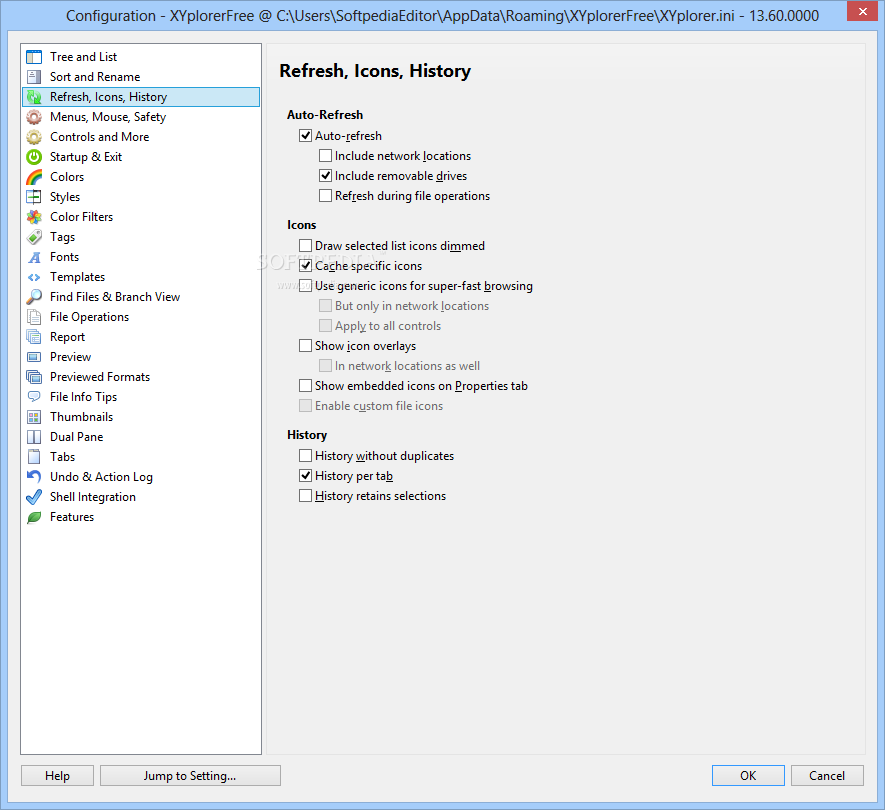Click the File Operations documents icon

(x=34, y=317)
